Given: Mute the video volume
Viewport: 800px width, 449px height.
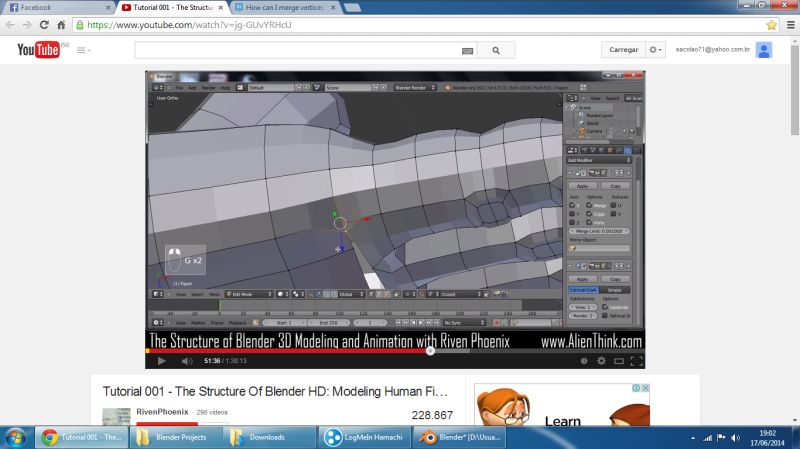Looking at the screenshot, I should [x=187, y=361].
